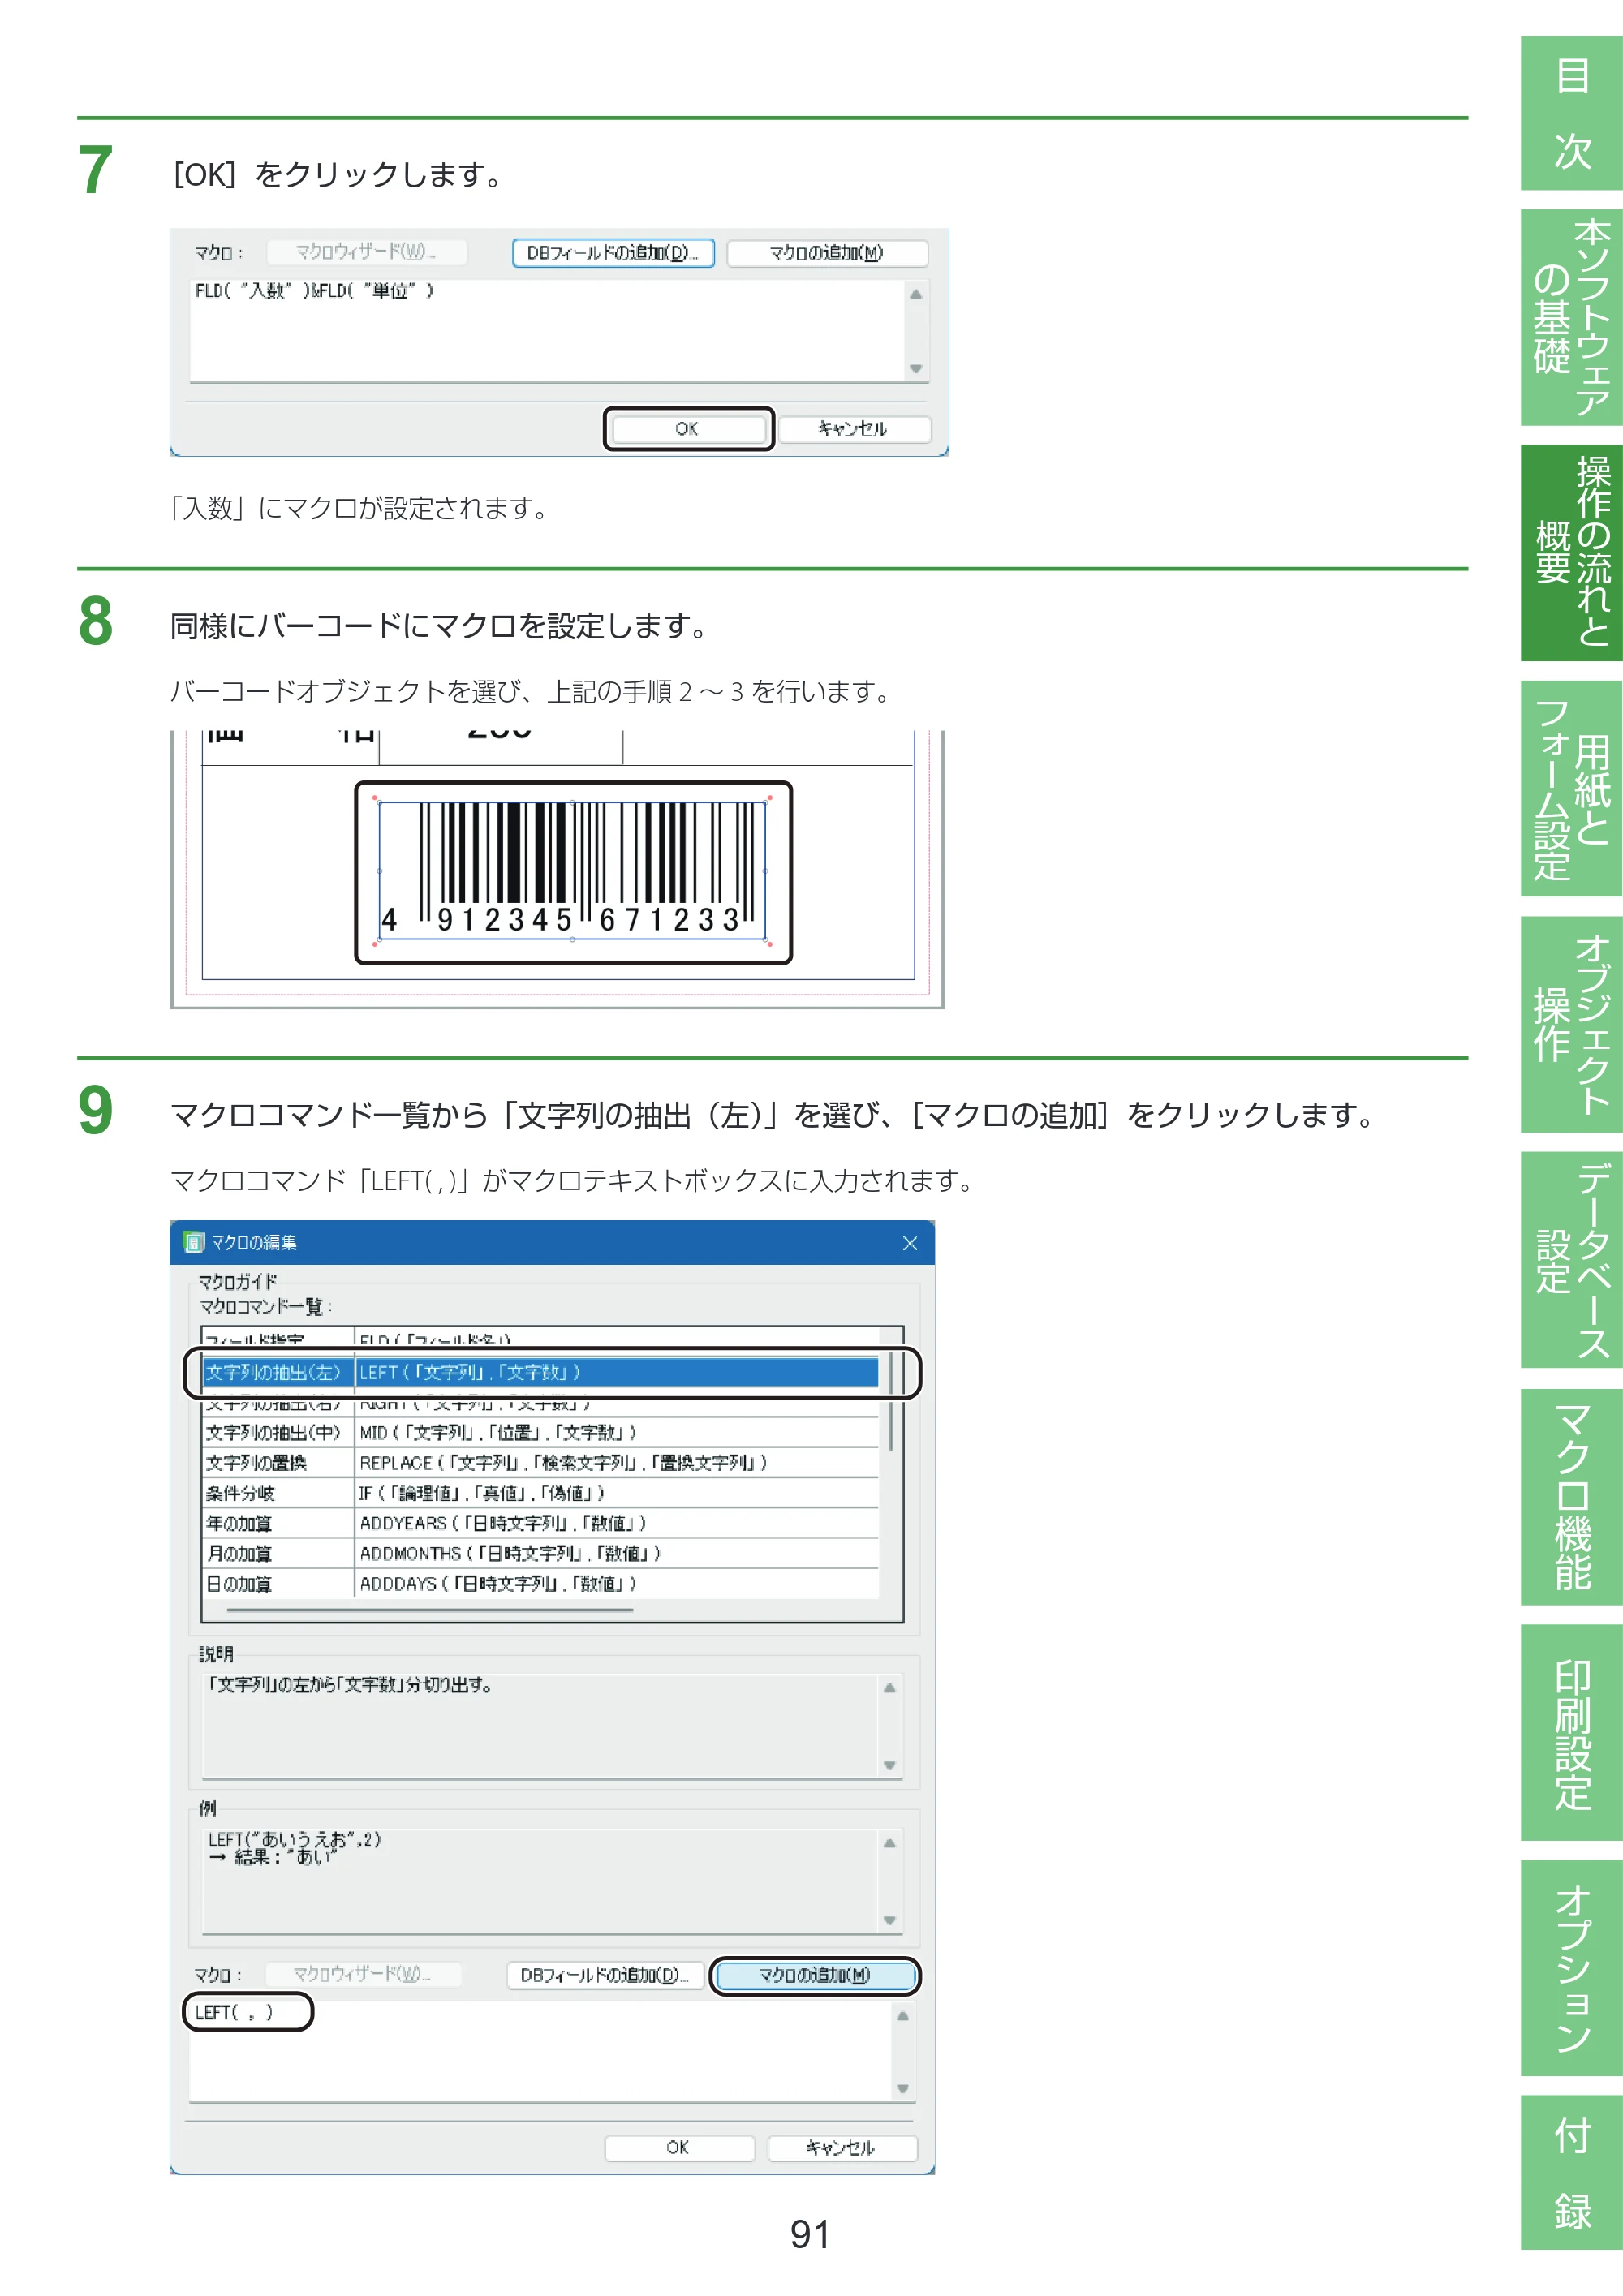Viewport: 1623px width, 2296px height.
Task: Click OK in the マクロの編集 dialog
Action: pos(679,2147)
